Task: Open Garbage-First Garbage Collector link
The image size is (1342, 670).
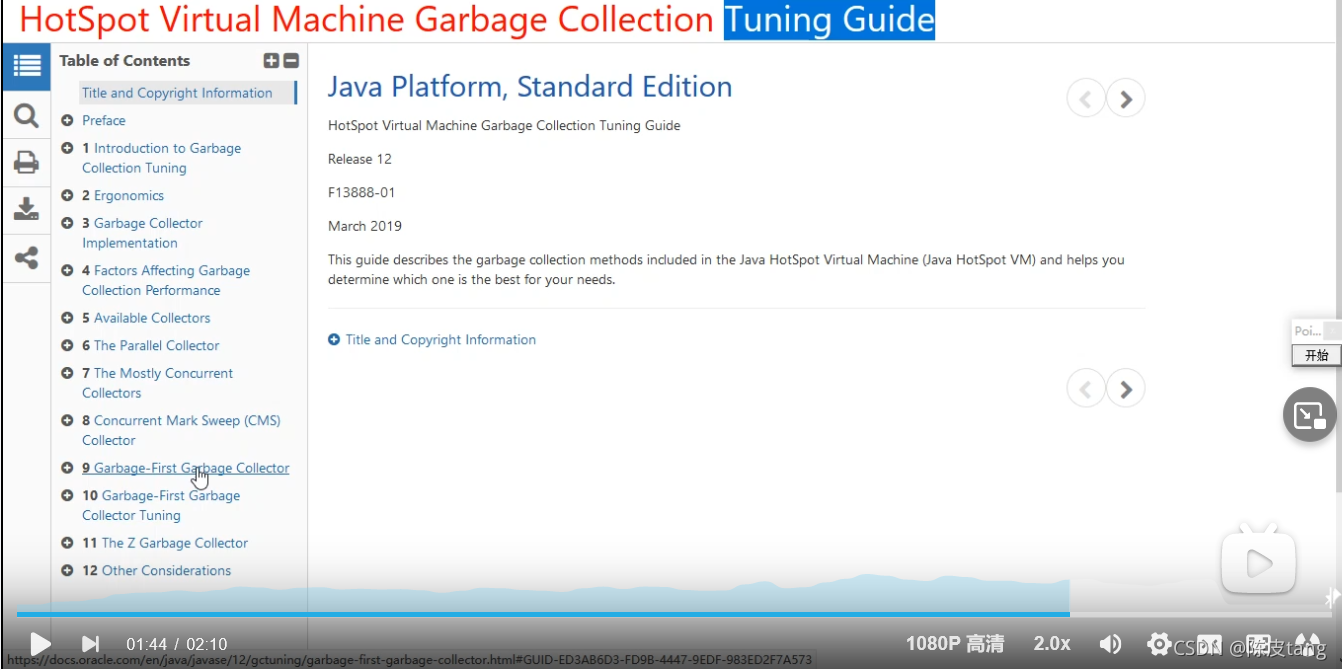Action: [186, 468]
